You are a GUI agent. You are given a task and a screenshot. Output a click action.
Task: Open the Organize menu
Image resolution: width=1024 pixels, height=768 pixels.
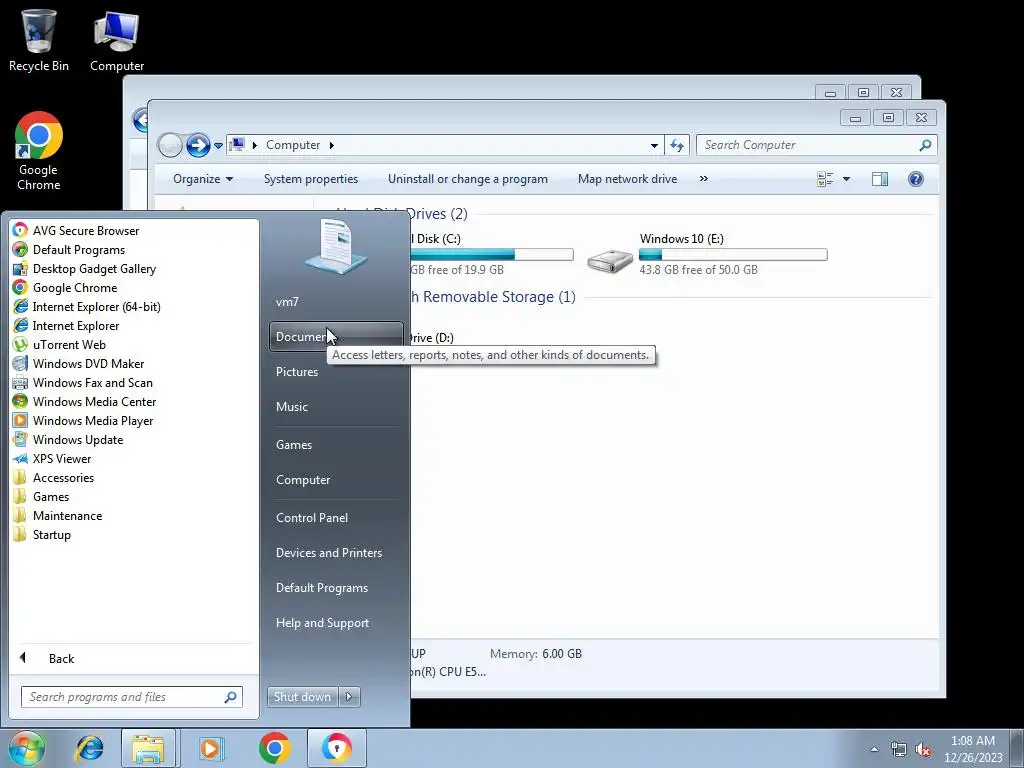pos(202,179)
